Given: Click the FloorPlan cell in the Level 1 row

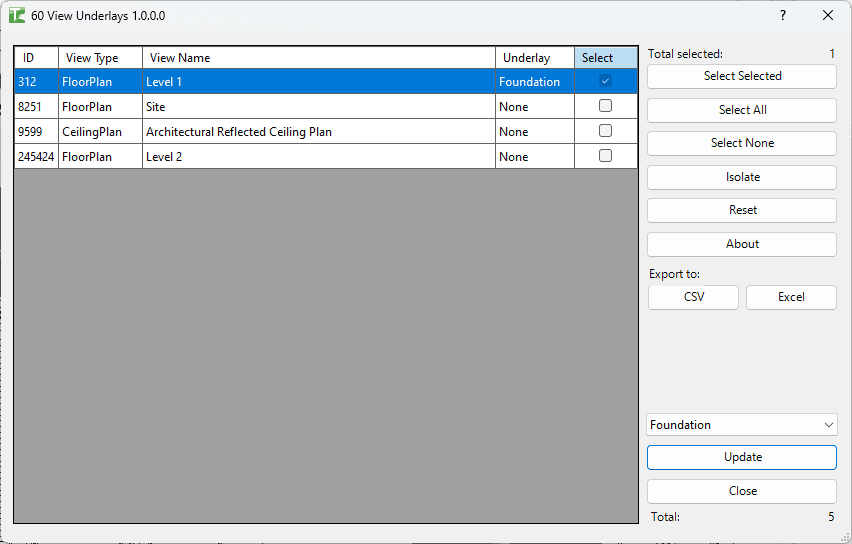Looking at the screenshot, I should pos(101,82).
